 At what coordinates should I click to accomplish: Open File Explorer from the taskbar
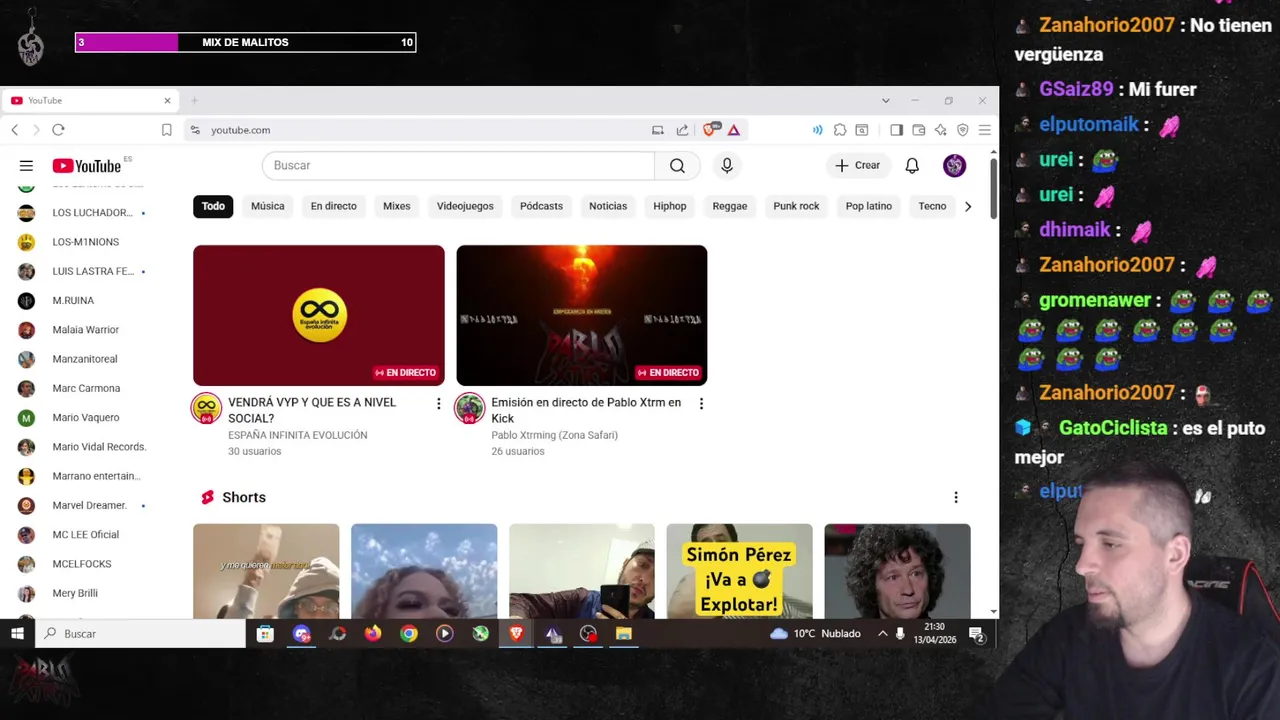pyautogui.click(x=624, y=634)
